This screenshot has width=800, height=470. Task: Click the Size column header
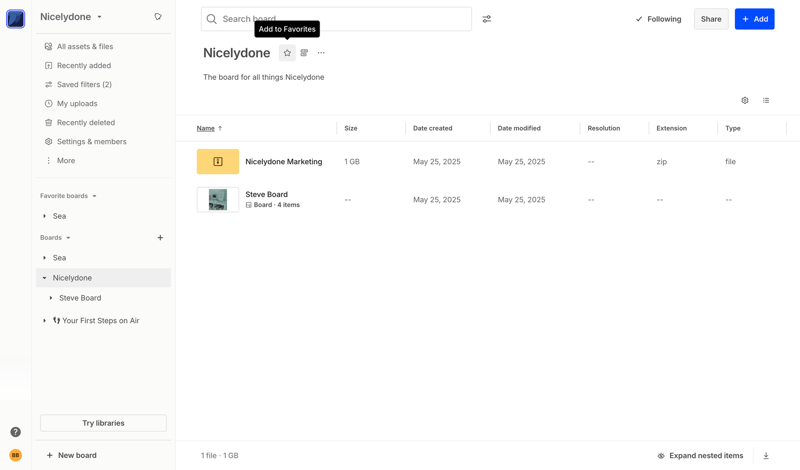pos(351,129)
